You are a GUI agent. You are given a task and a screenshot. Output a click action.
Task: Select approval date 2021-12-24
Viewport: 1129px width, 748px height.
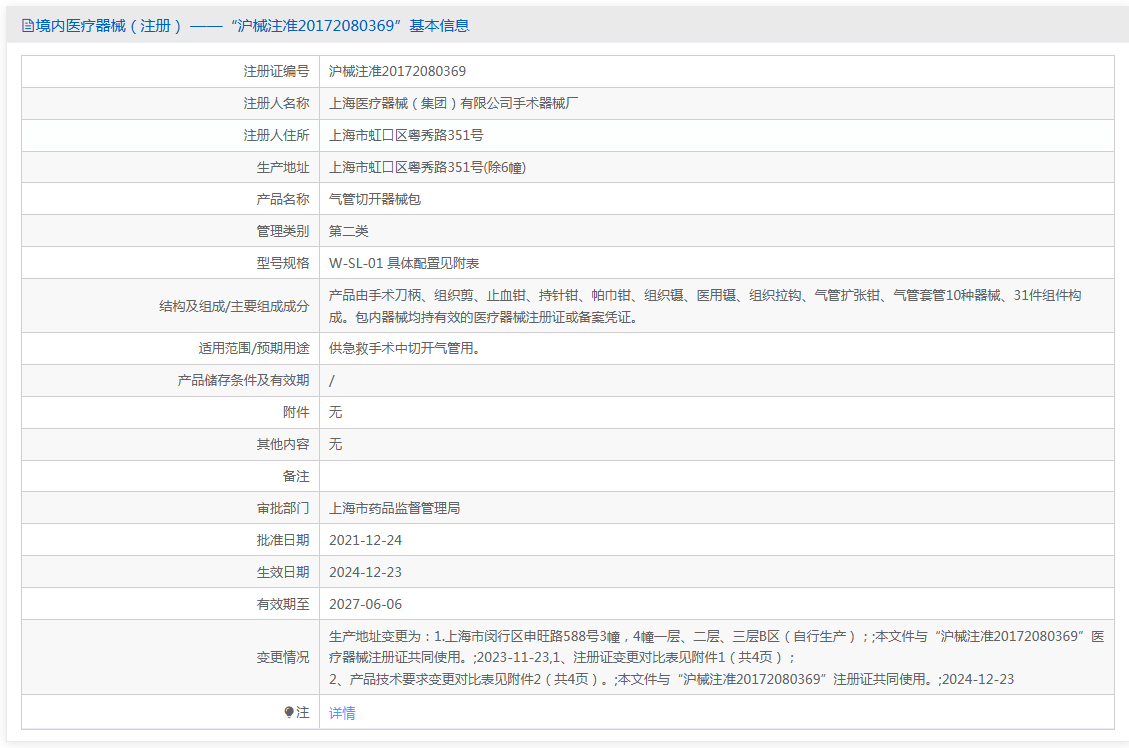pos(365,540)
